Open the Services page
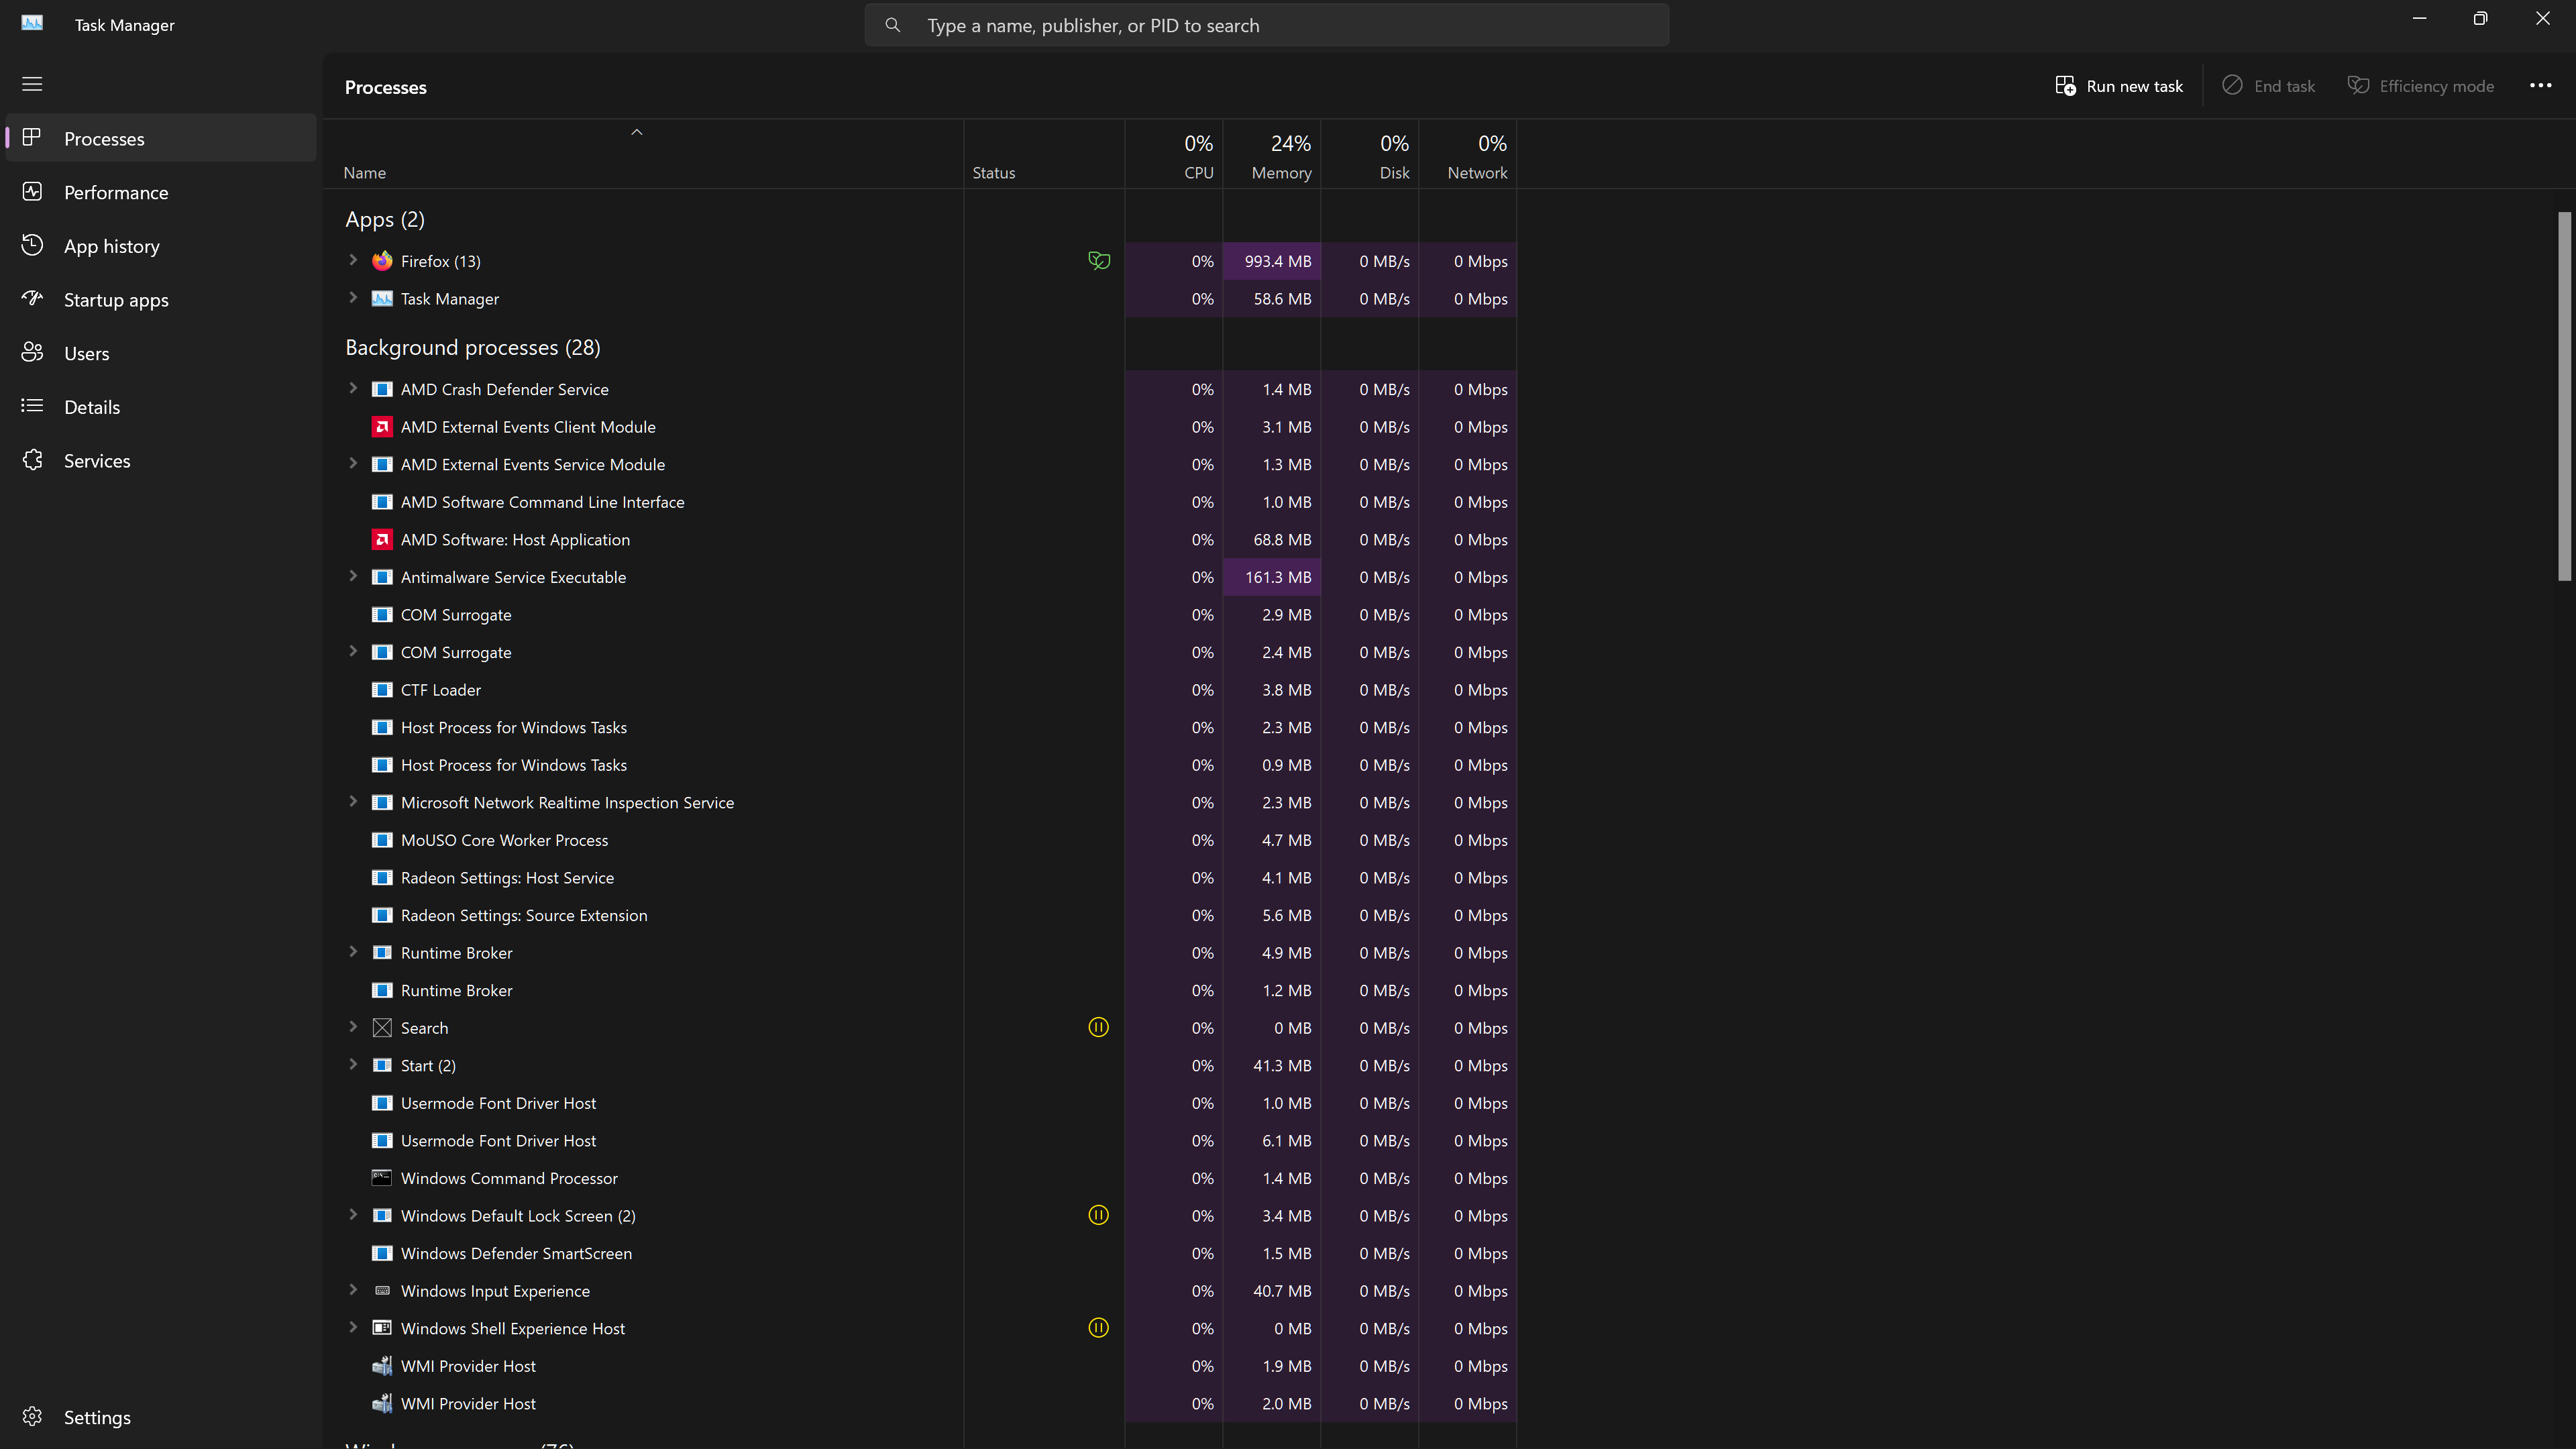 pos(161,461)
